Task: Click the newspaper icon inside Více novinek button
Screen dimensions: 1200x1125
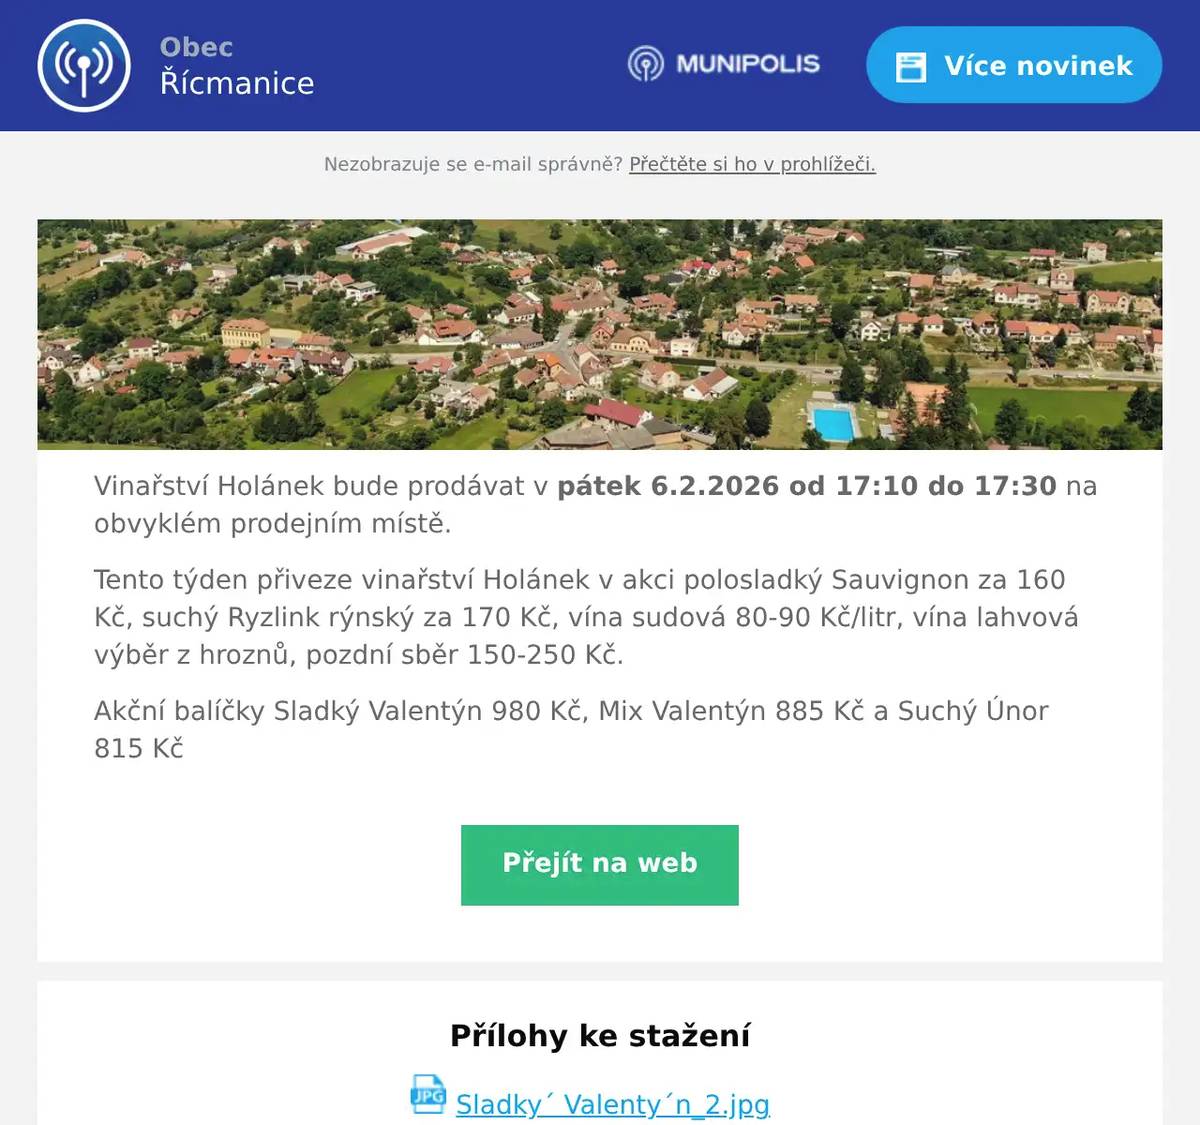Action: (911, 65)
